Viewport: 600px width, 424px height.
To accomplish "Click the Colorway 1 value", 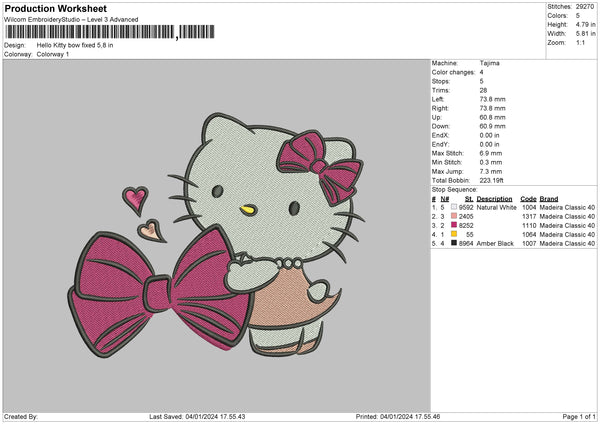I will point(55,53).
